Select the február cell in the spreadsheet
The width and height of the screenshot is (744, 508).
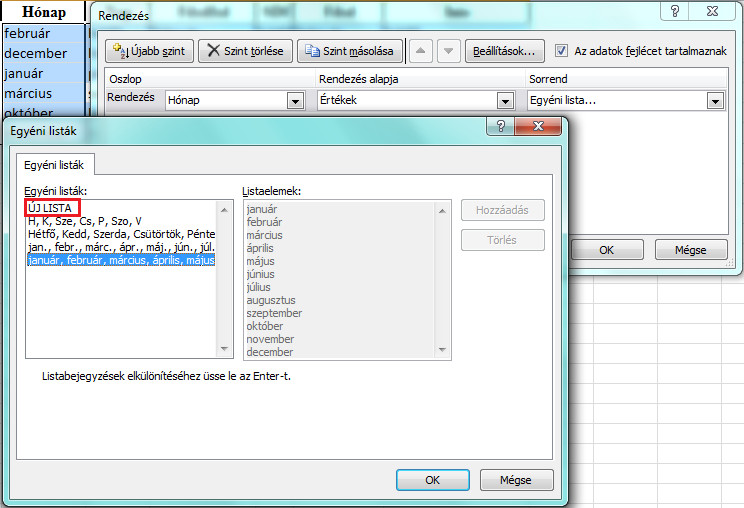pos(44,33)
